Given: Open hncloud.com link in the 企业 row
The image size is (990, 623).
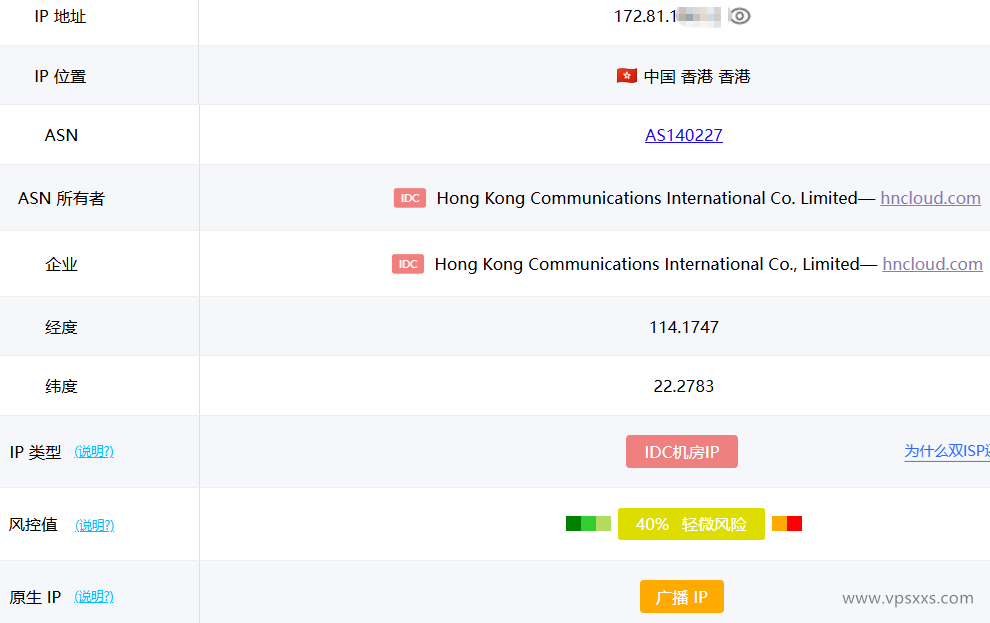Looking at the screenshot, I should 933,264.
